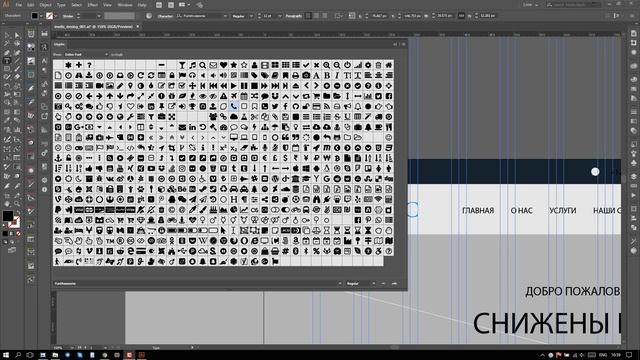Align paragraph right in control bar
Image resolution: width=640 pixels, height=360 pixels.
point(325,16)
